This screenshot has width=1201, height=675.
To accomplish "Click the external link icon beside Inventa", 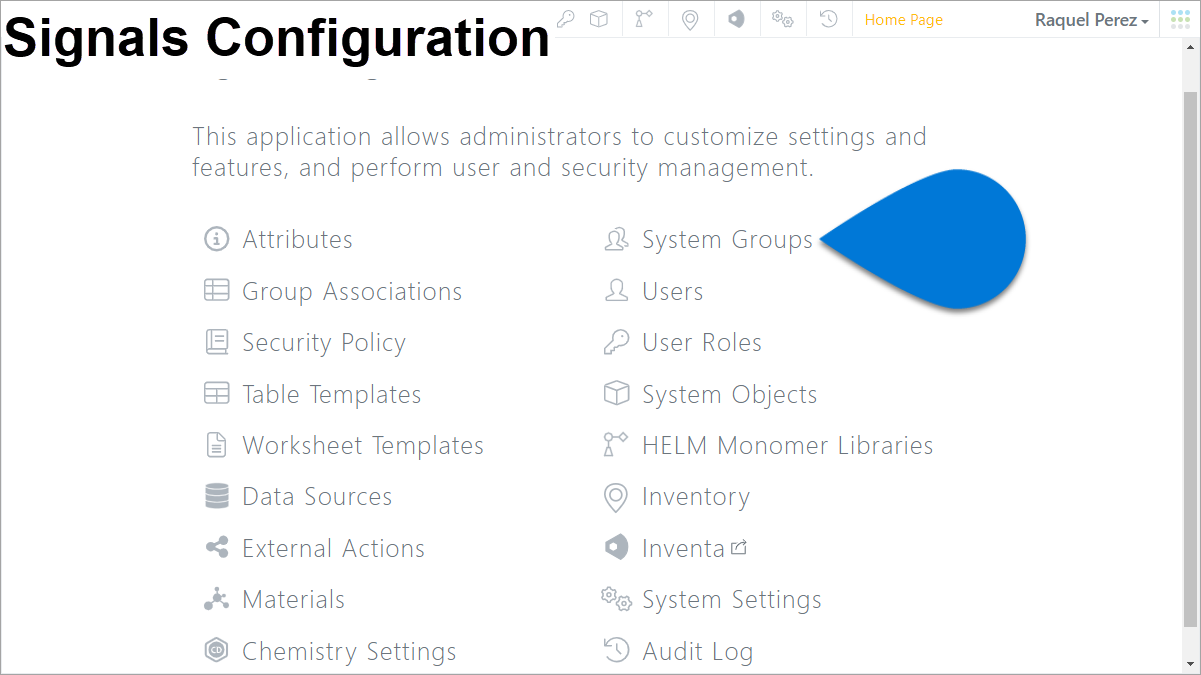I will 739,547.
